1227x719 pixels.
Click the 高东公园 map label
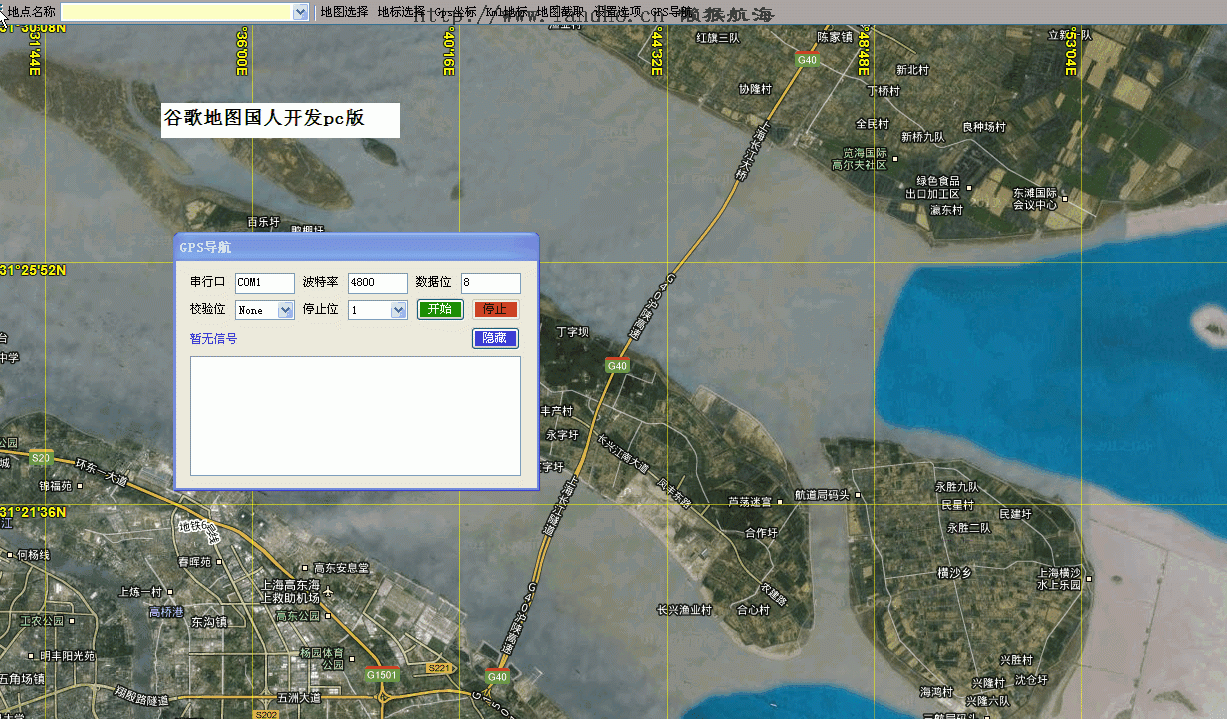[x=297, y=616]
